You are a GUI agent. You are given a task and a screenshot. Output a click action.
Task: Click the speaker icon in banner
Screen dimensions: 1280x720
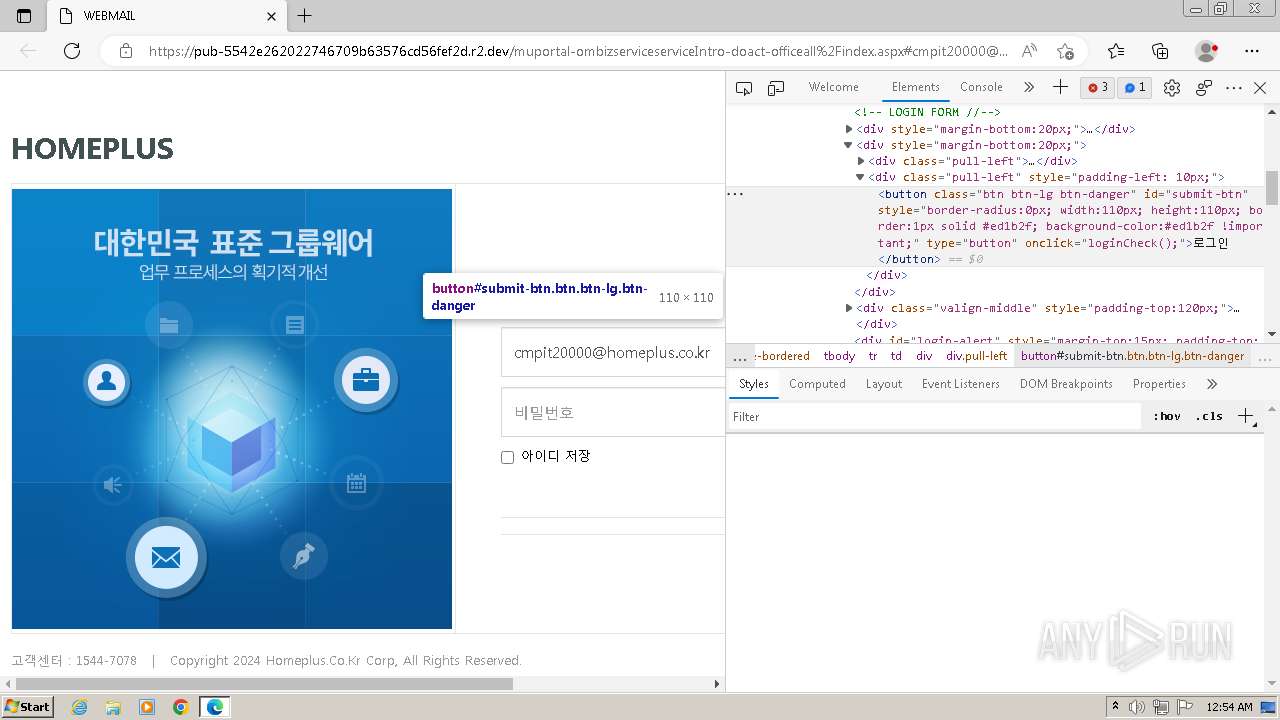[x=113, y=485]
